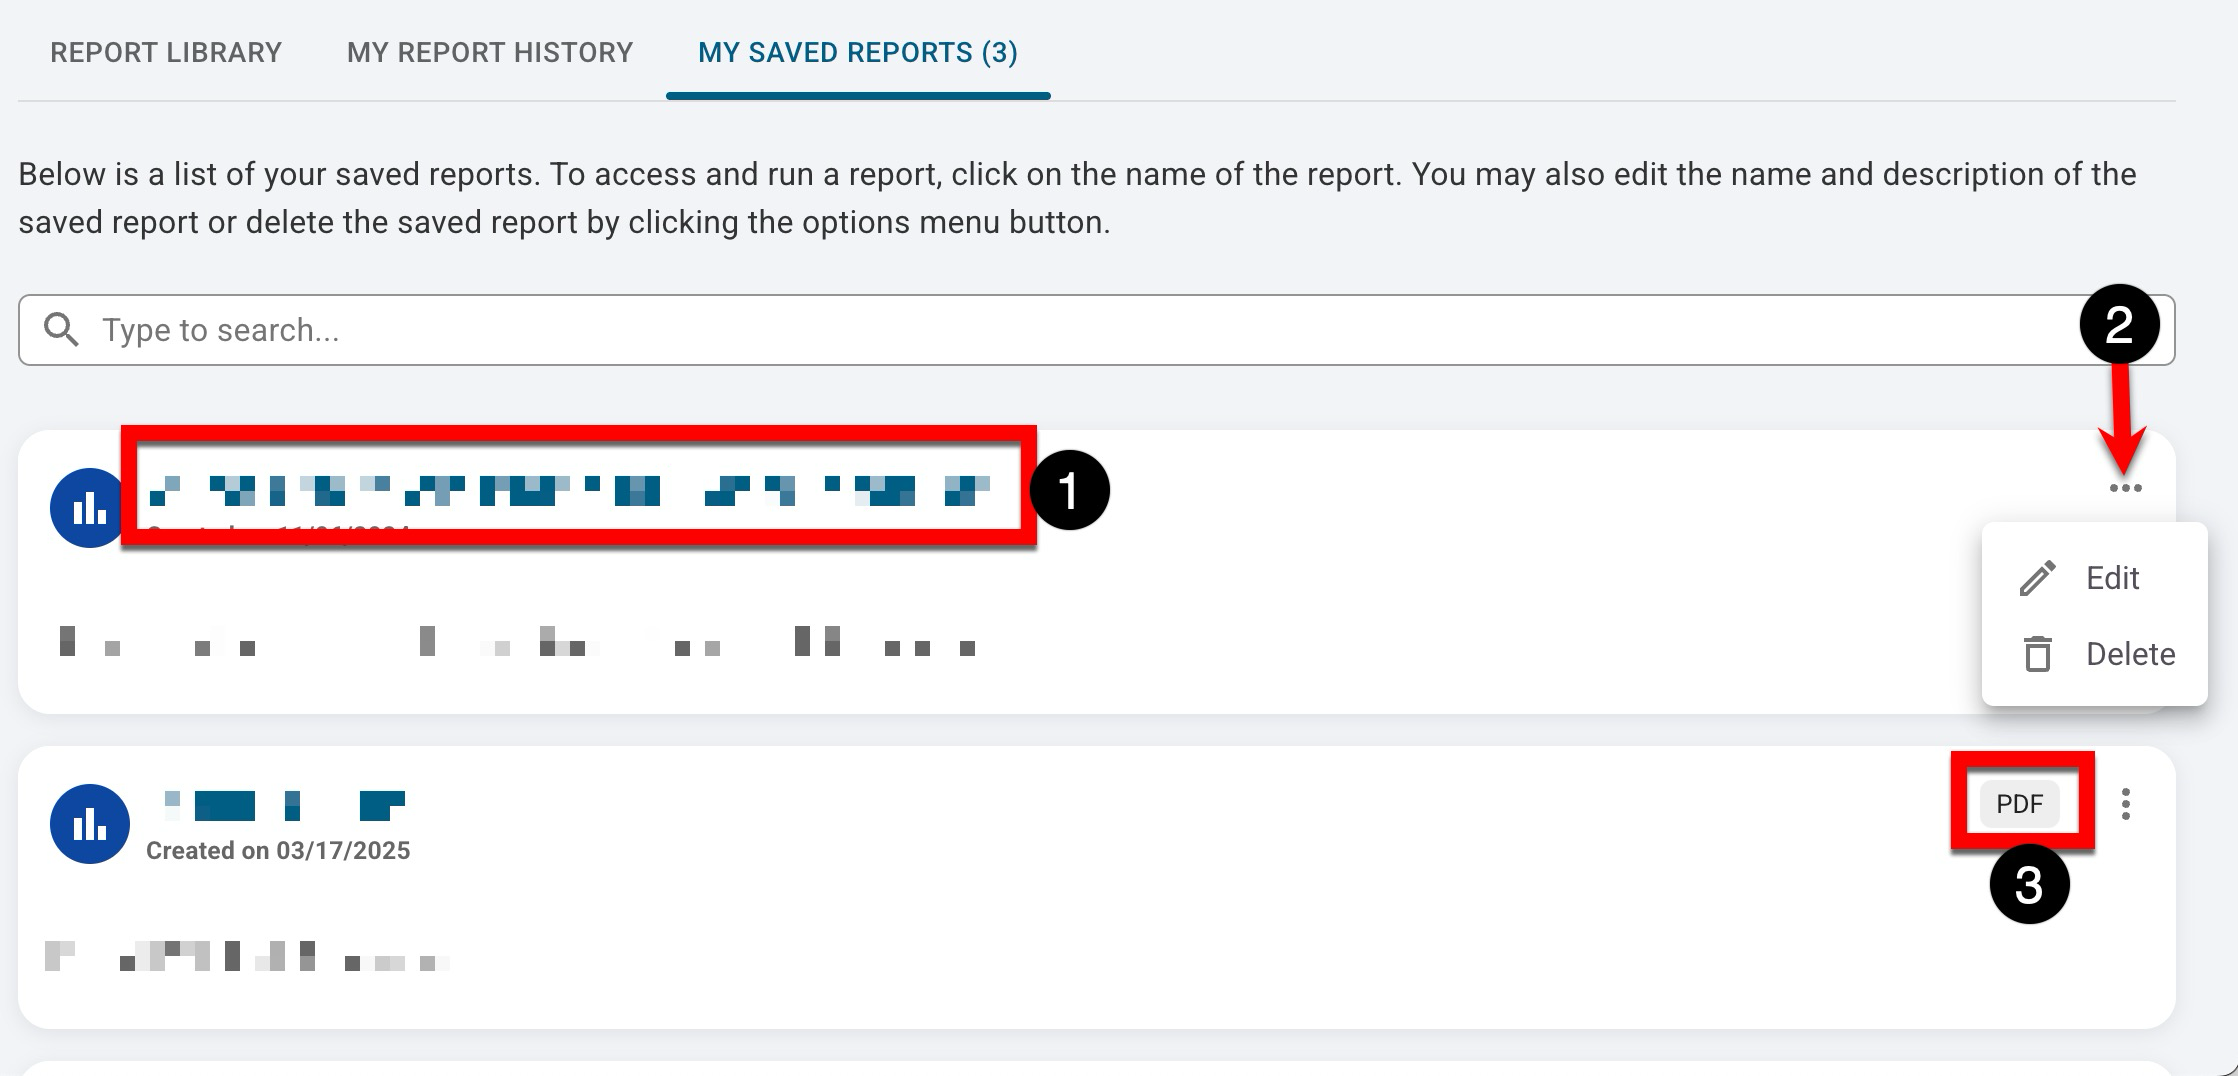Click the trash can icon in the options menu
Image resolution: width=2238 pixels, height=1076 pixels.
point(2037,654)
